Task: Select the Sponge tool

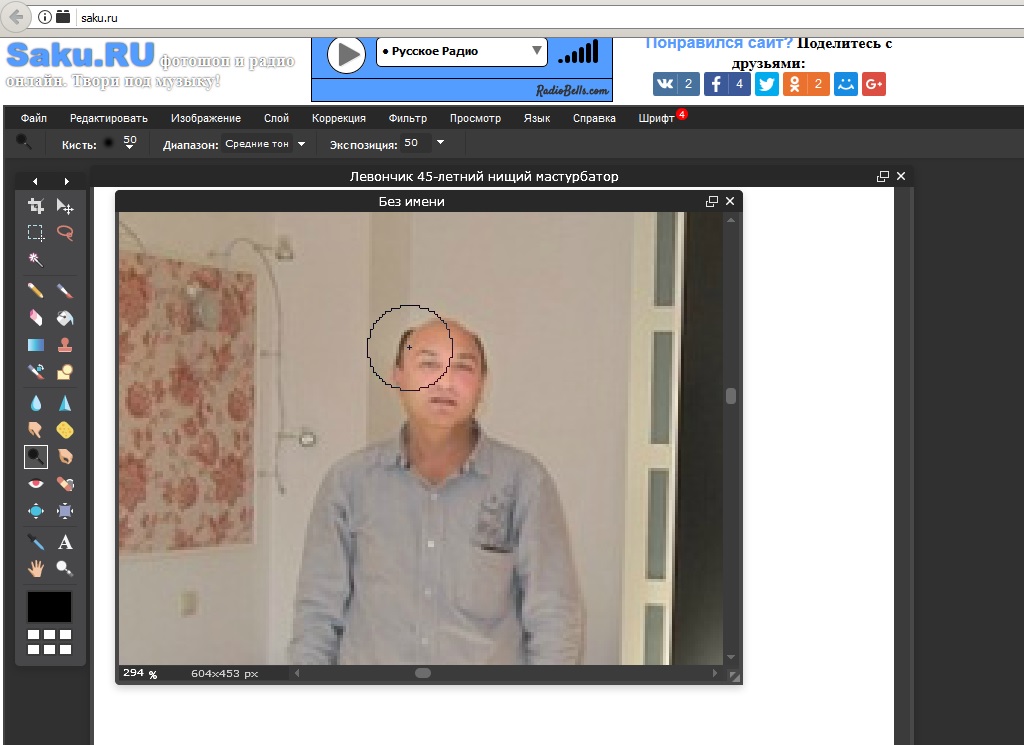Action: point(65,430)
